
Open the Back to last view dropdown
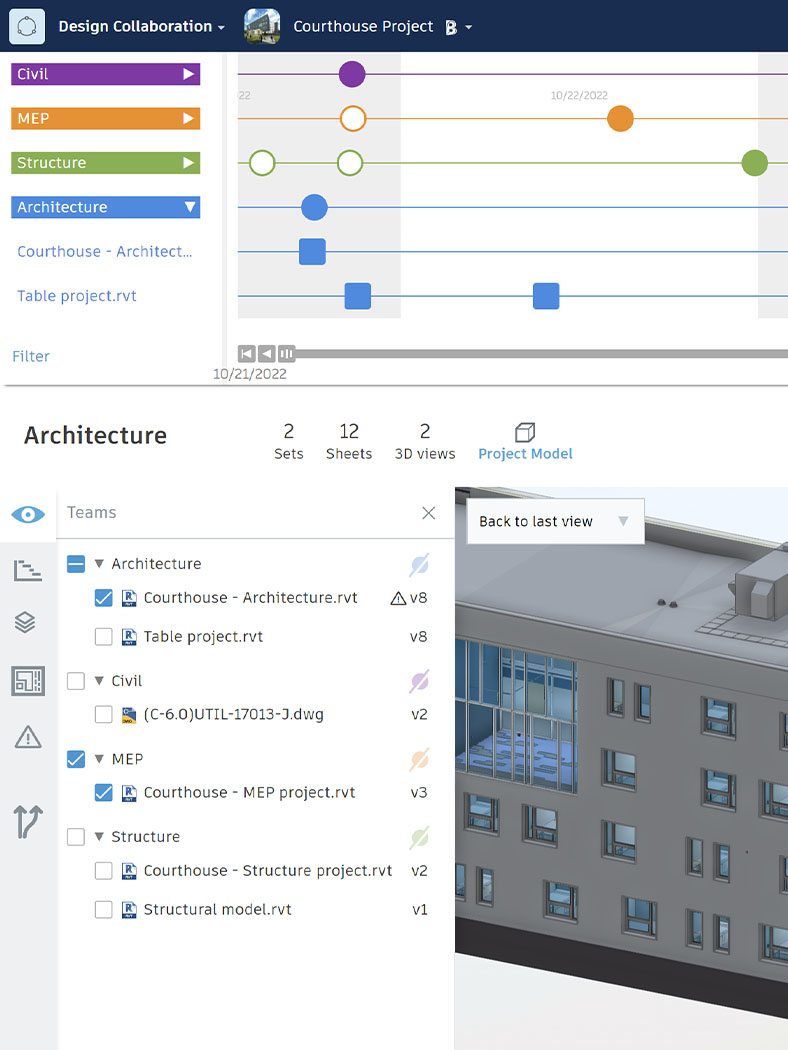tap(555, 521)
